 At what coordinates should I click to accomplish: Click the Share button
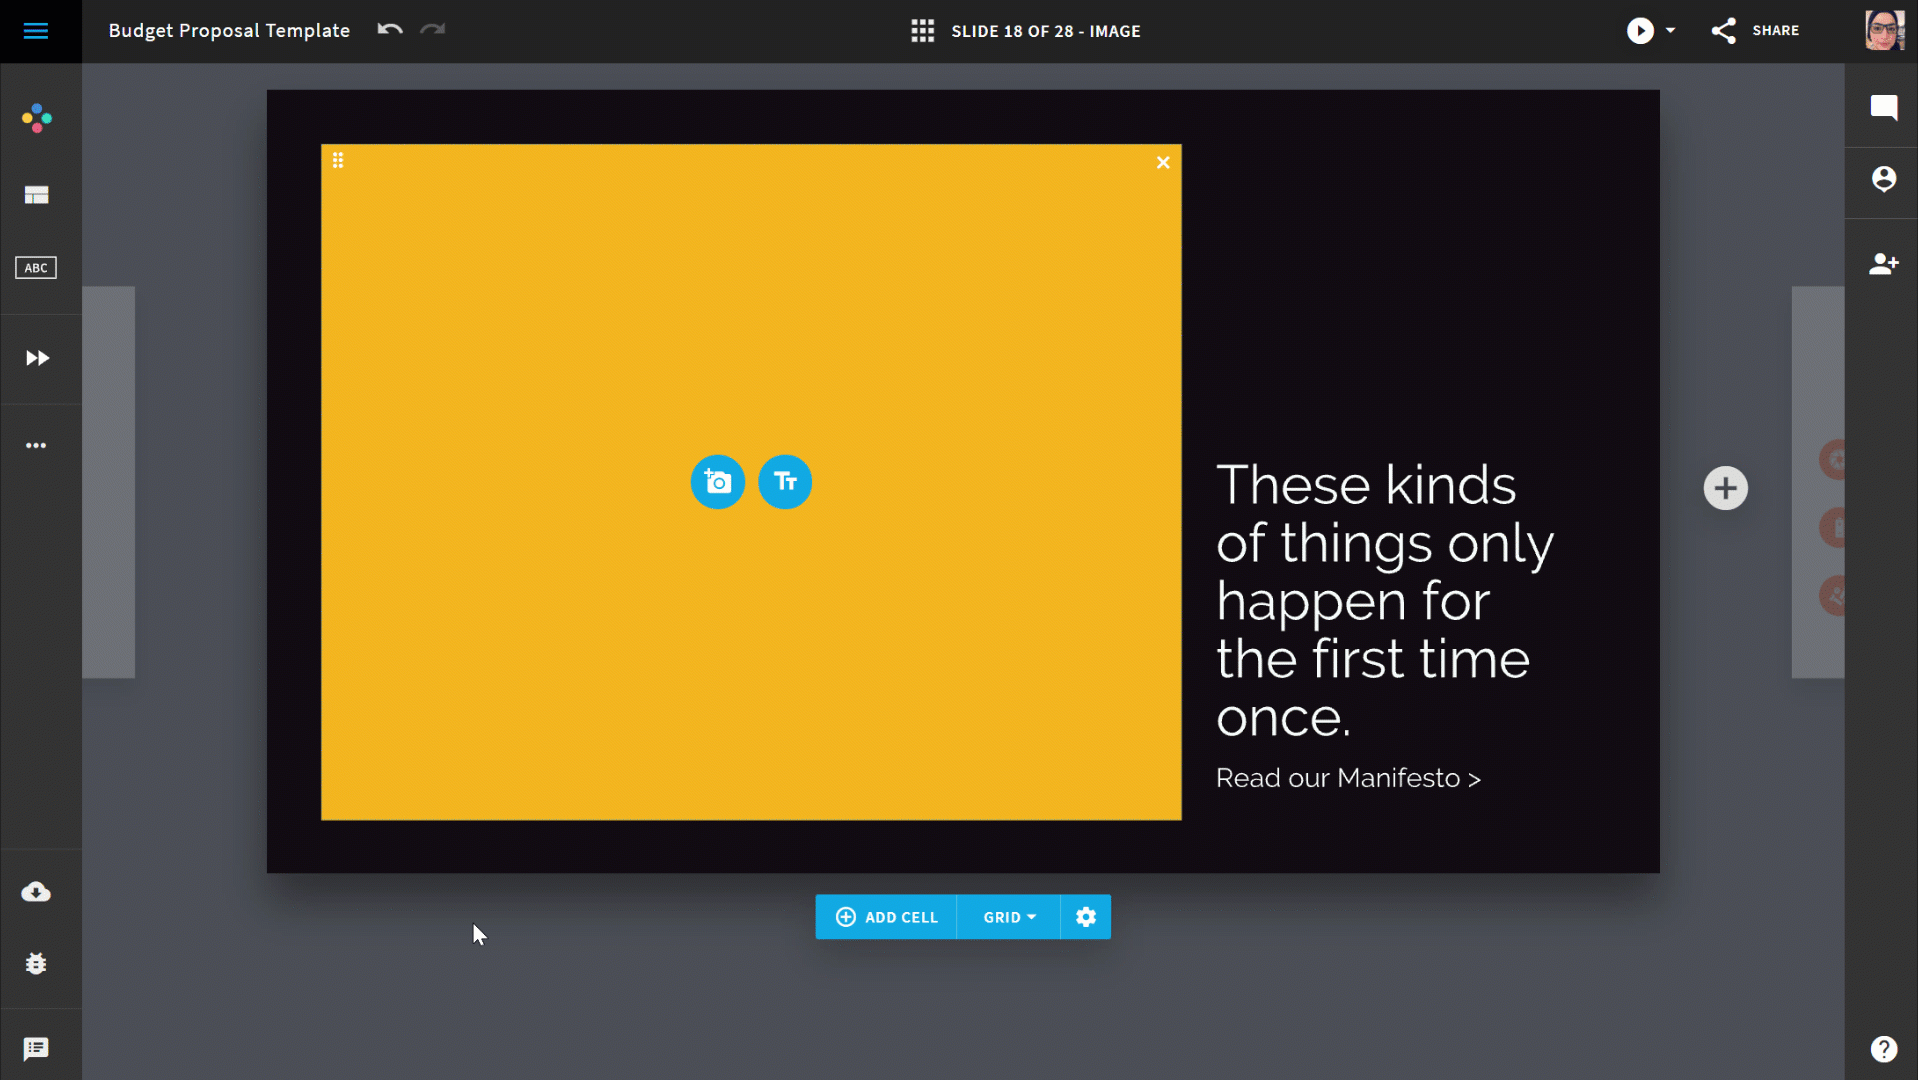(1755, 31)
